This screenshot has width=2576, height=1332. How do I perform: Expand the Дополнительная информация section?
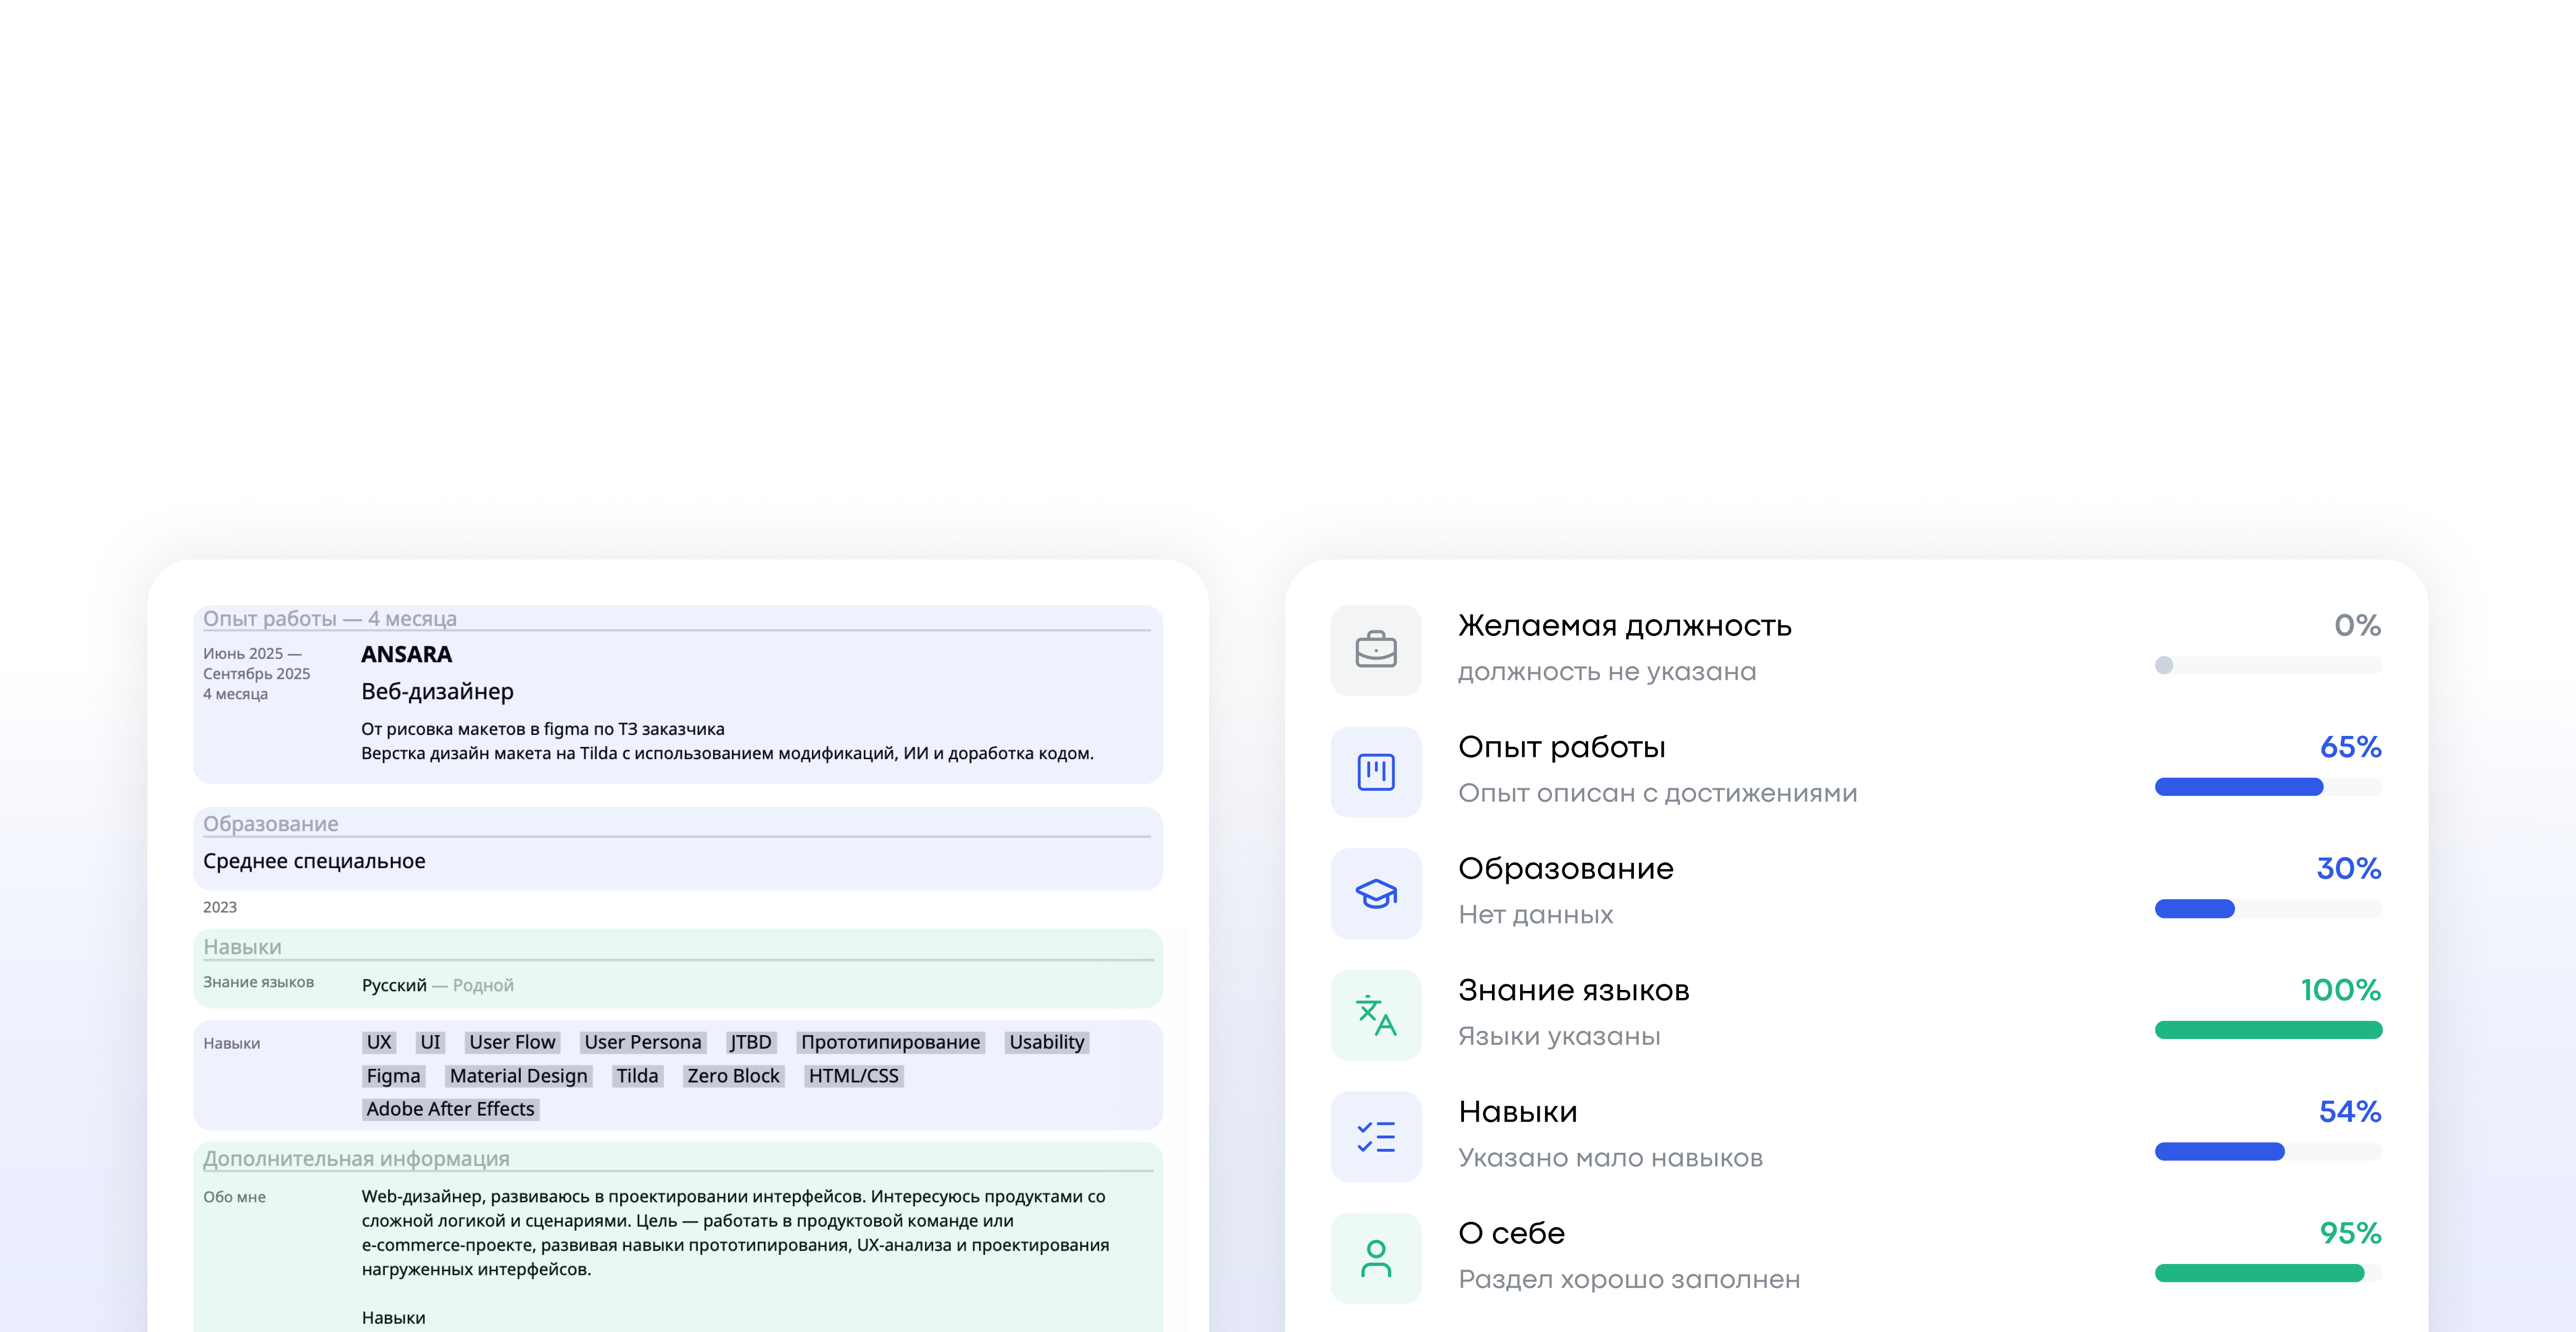coord(357,1157)
